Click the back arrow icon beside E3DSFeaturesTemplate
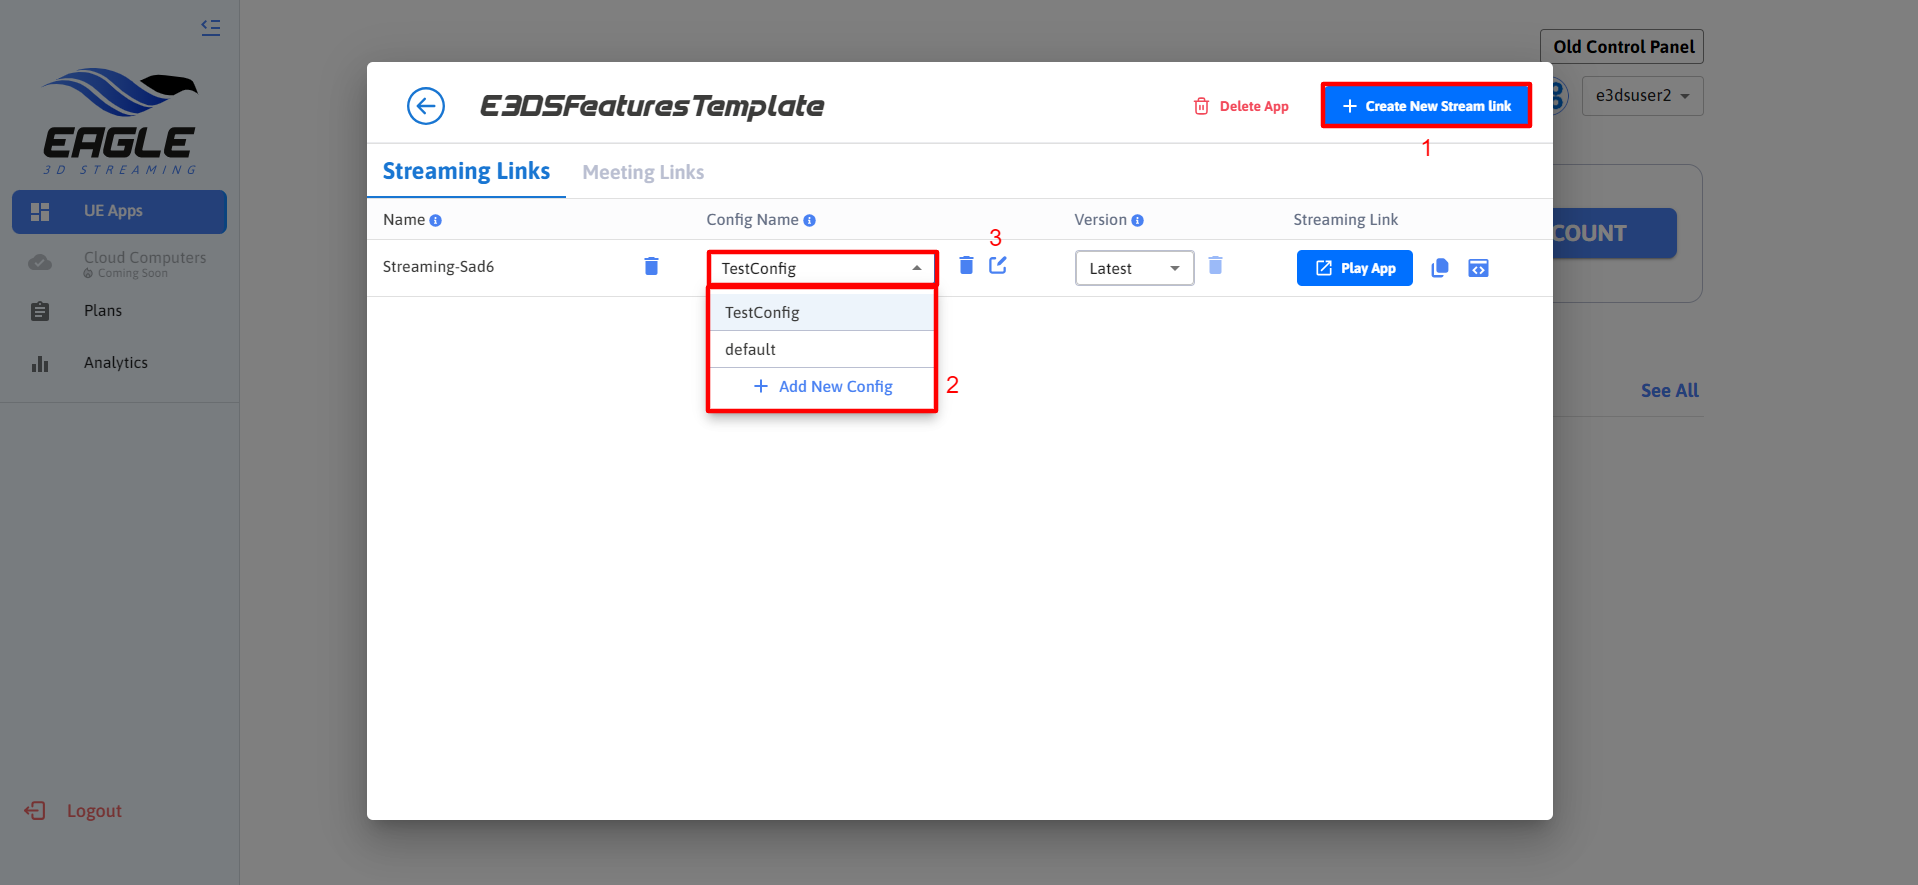This screenshot has height=885, width=1918. [425, 106]
